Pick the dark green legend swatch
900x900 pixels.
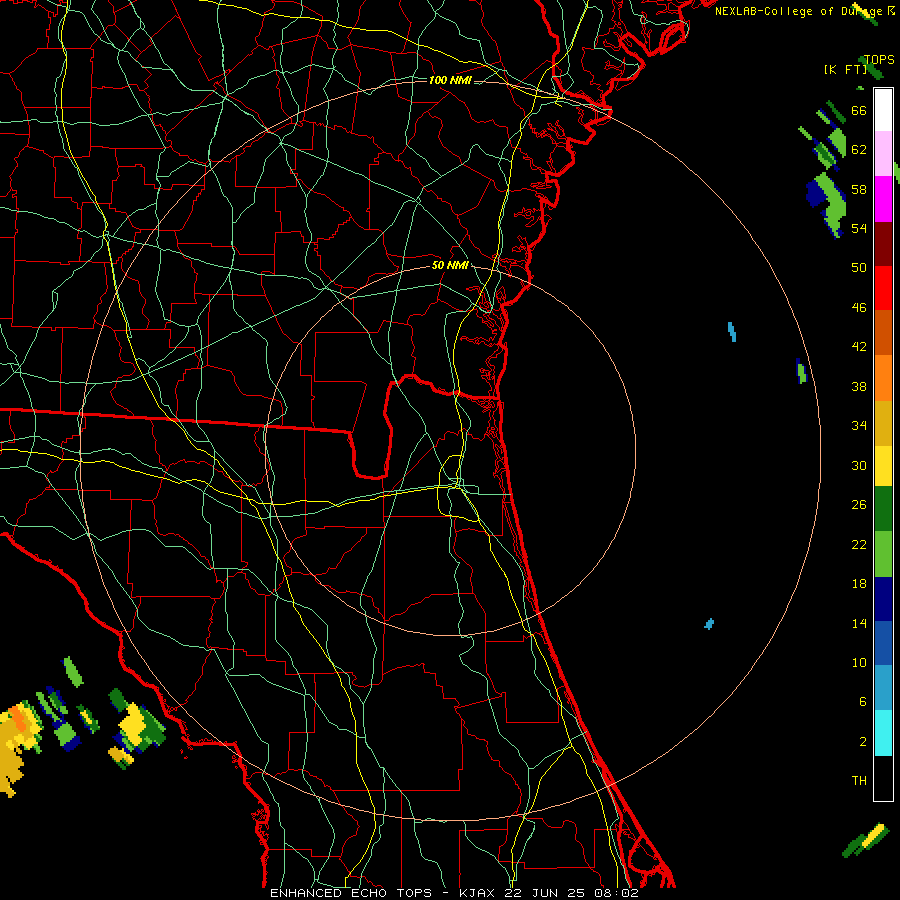883,509
